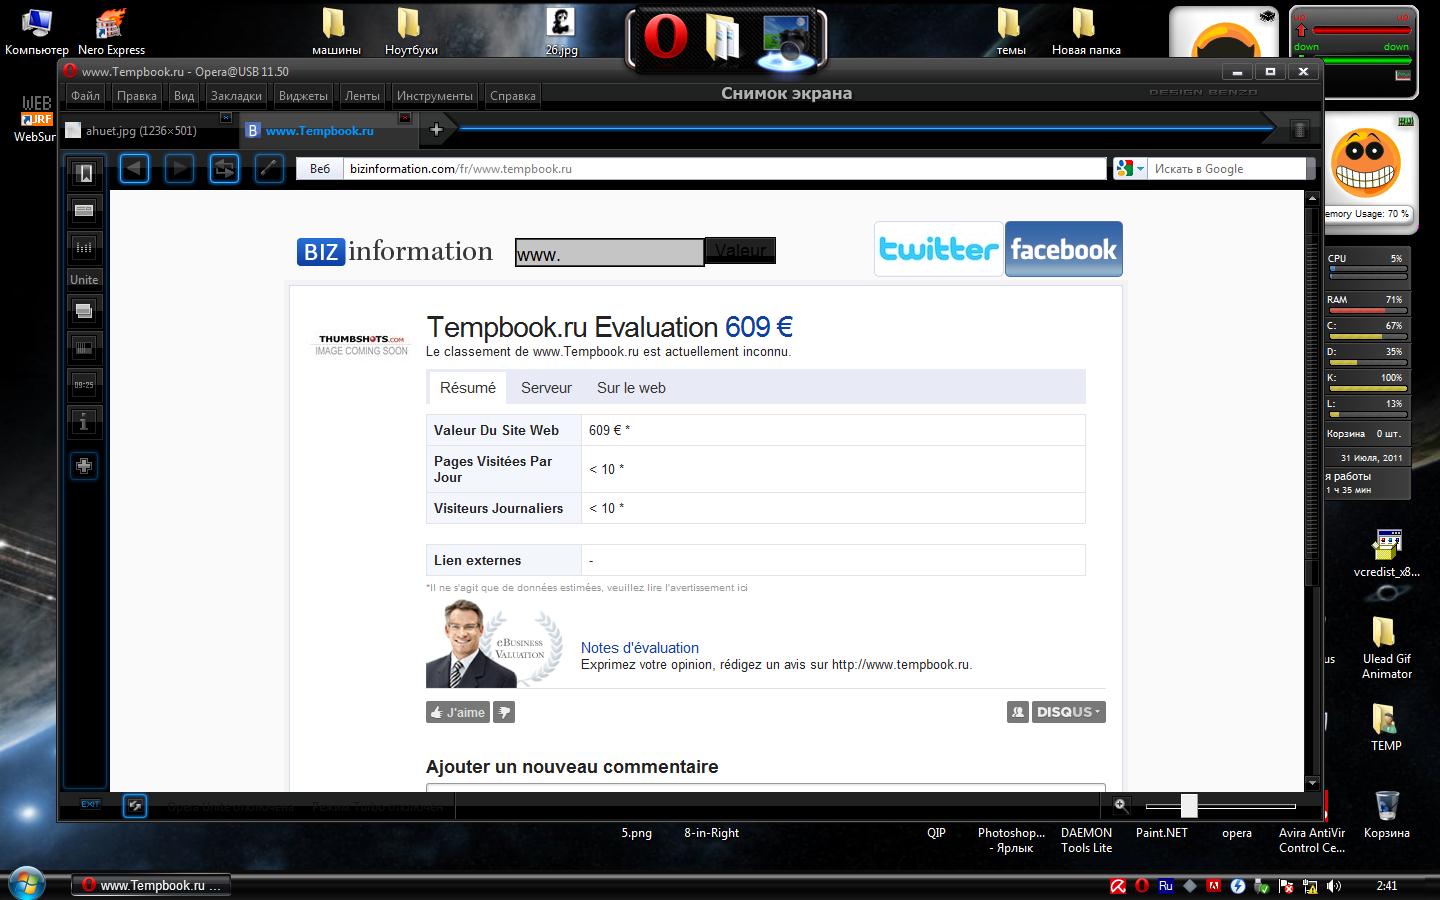Viewport: 1440px width, 900px height.
Task: Click the Disqus user profile icon
Action: 1018,712
